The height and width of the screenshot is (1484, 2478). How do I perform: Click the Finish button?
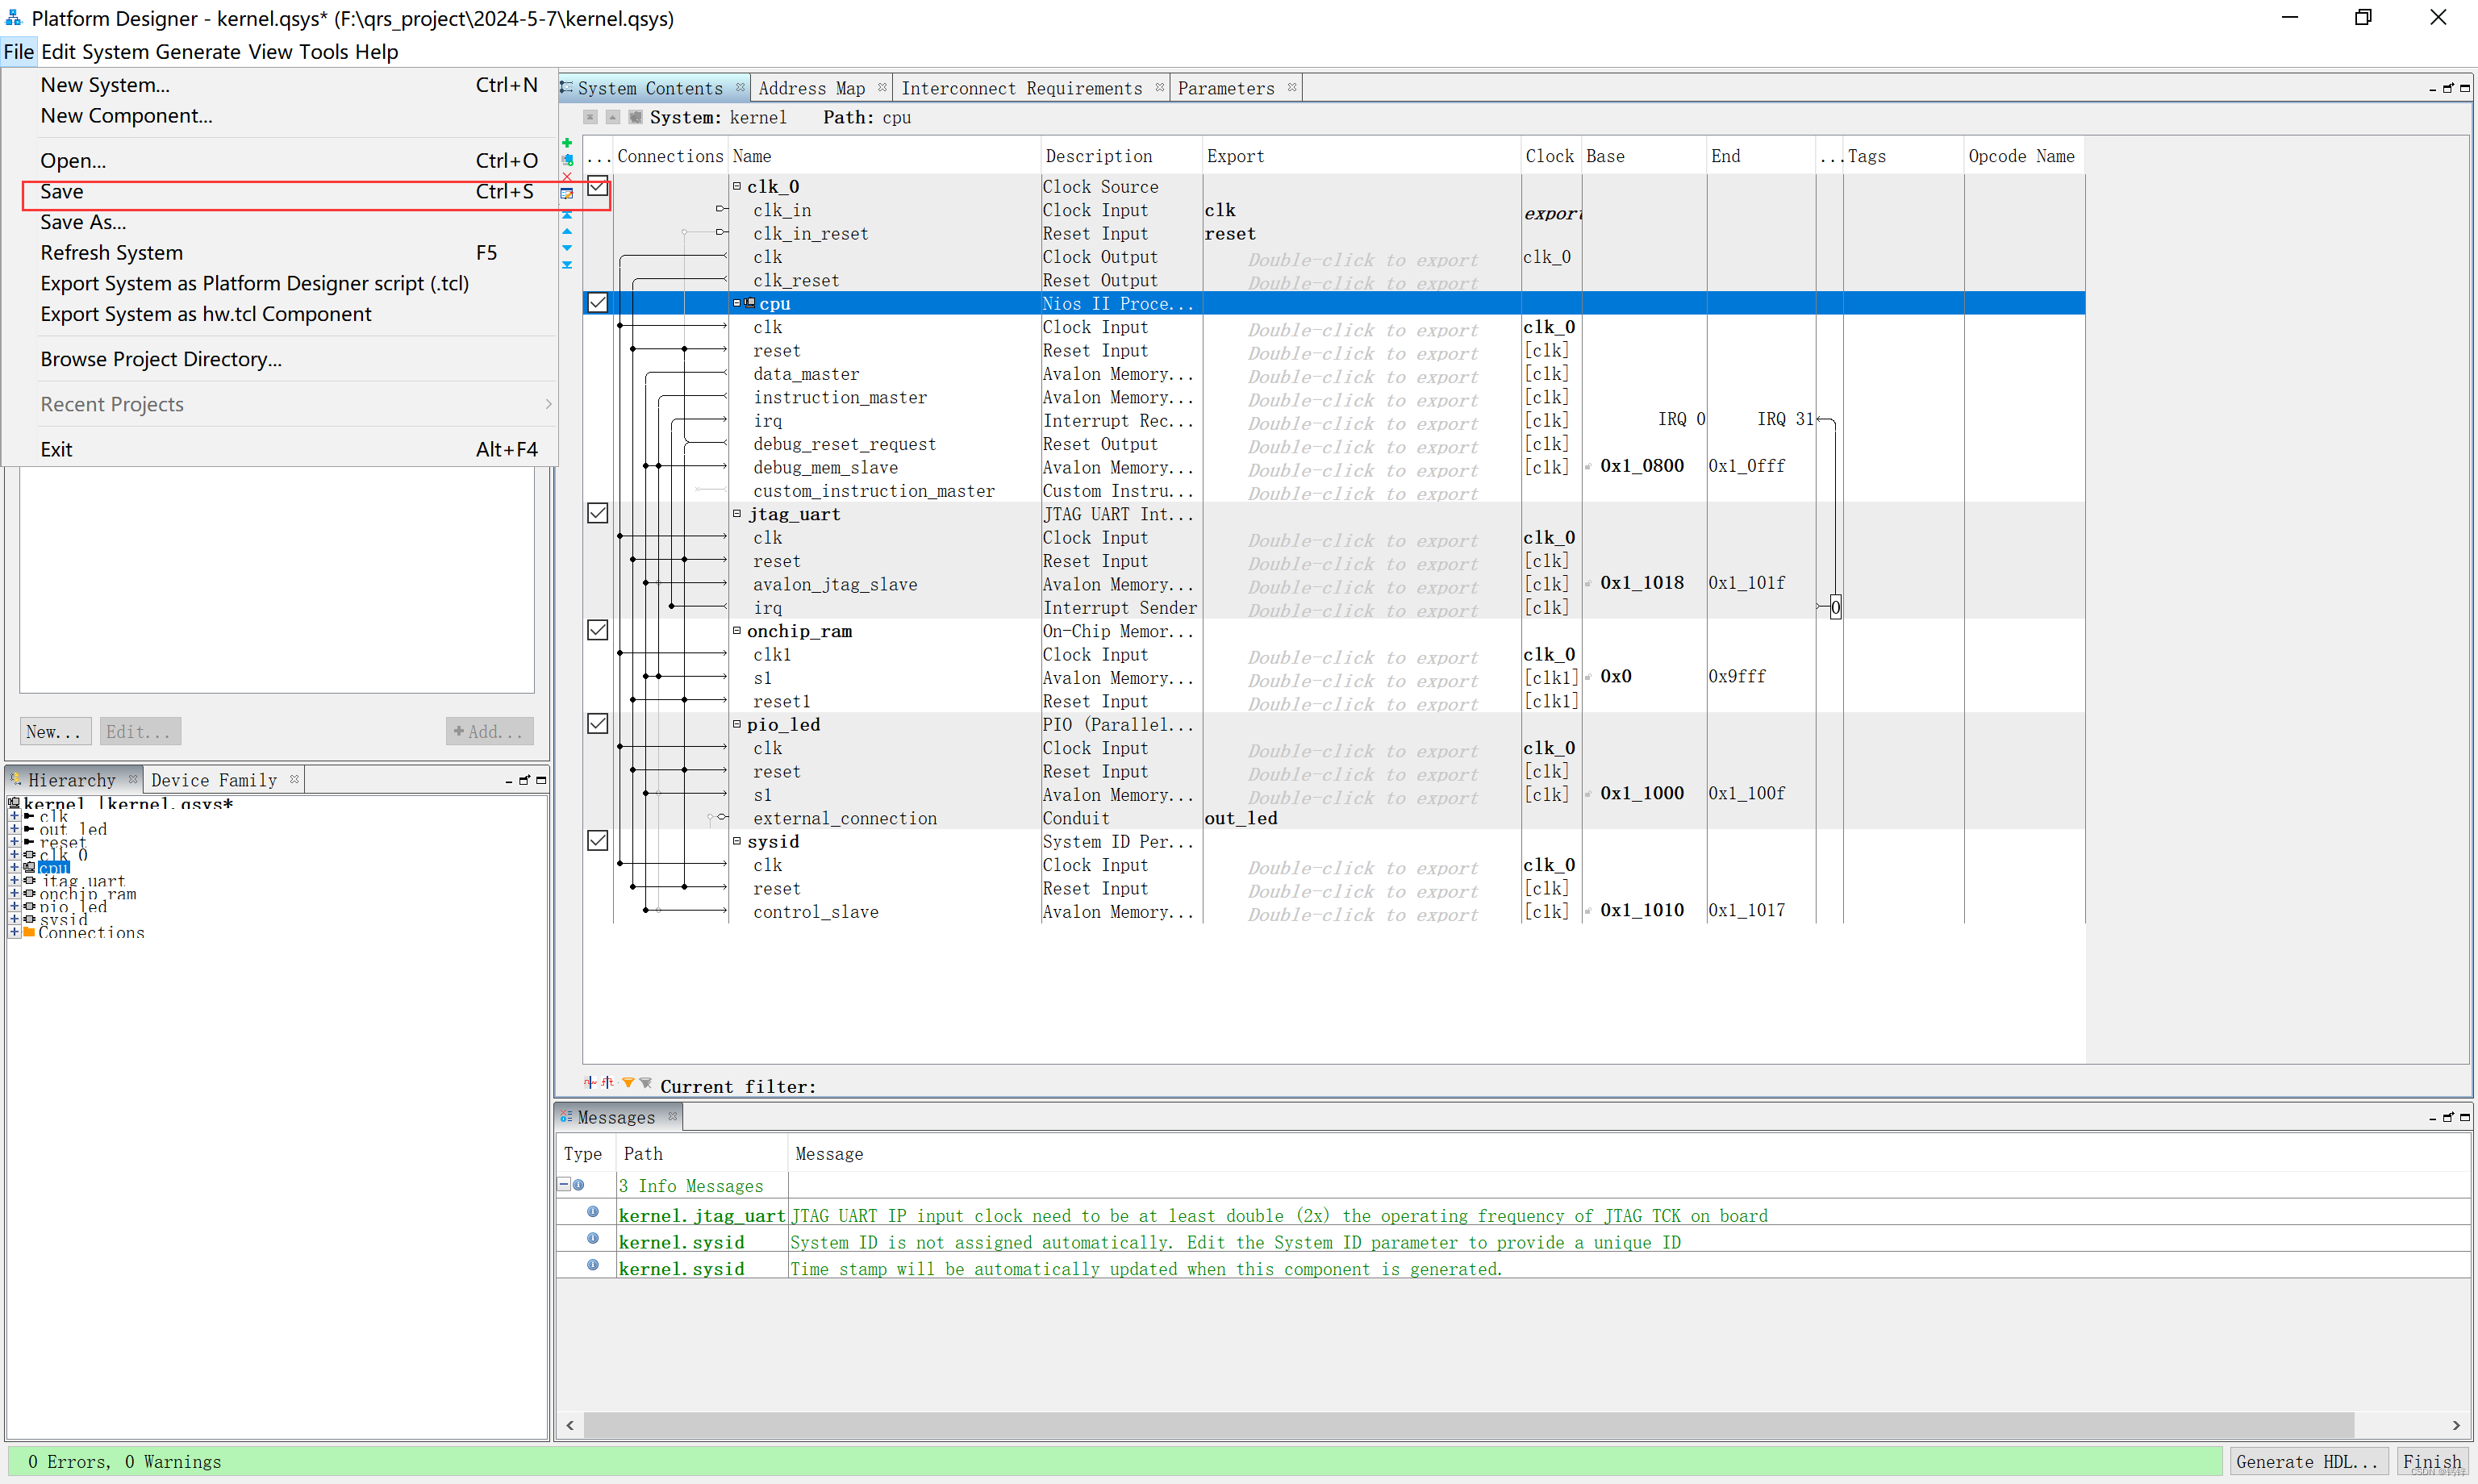2432,1461
